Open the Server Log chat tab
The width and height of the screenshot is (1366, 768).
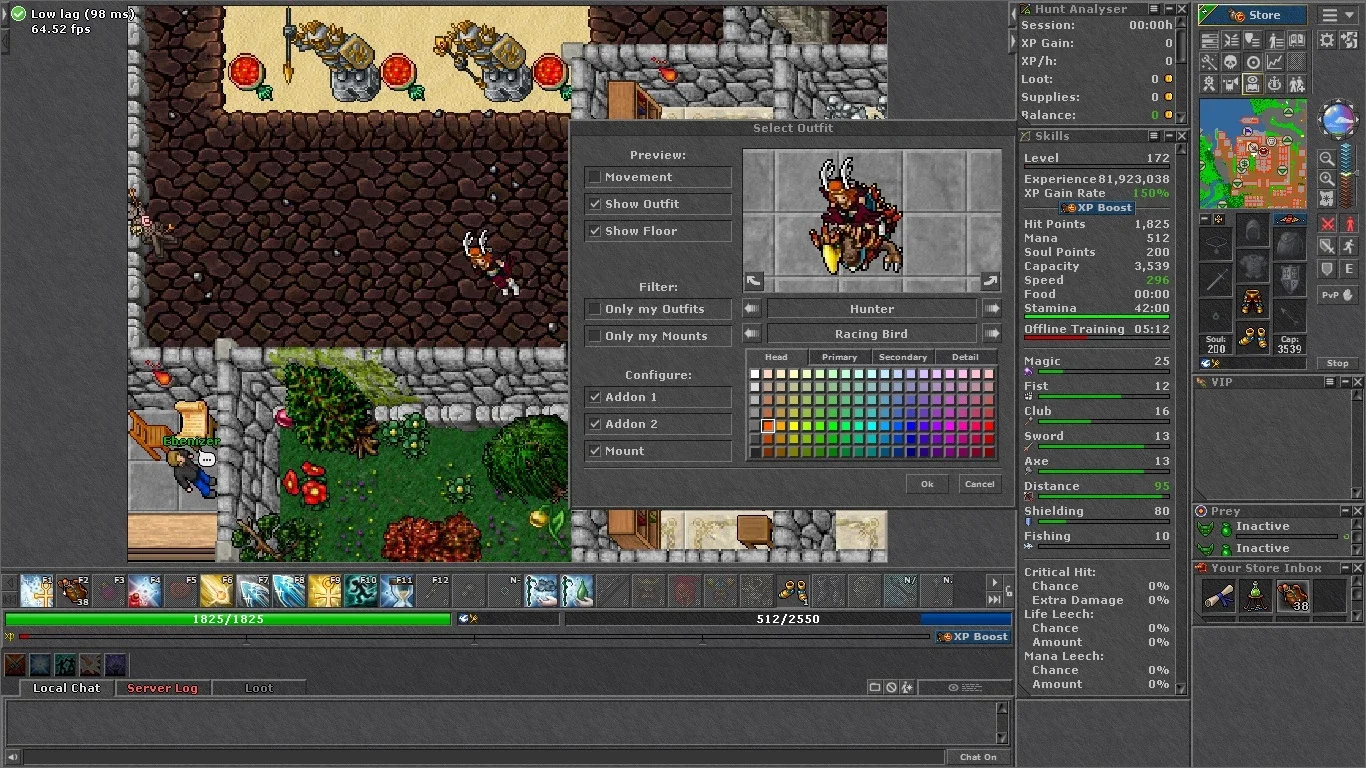pyautogui.click(x=162, y=688)
